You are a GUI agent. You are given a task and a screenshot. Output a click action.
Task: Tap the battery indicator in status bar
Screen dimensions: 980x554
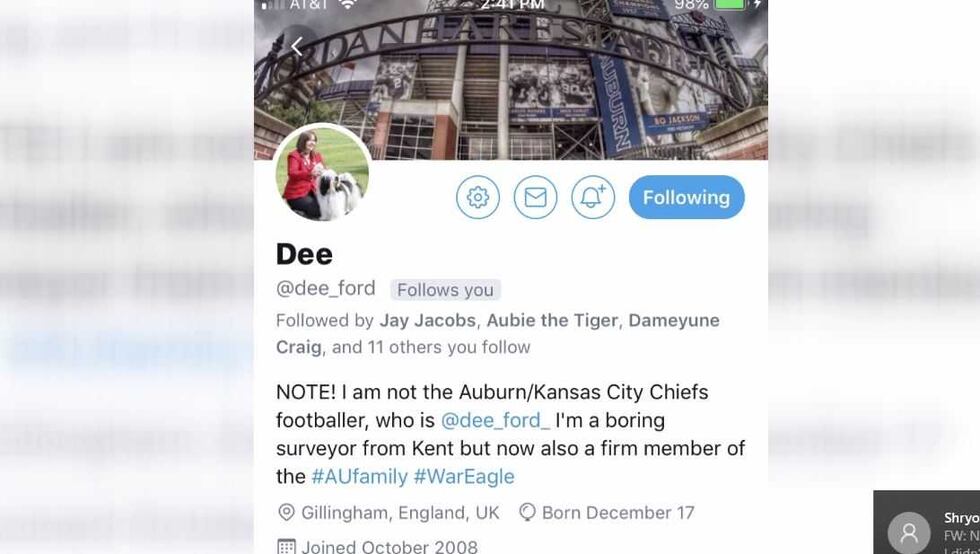coord(730,5)
